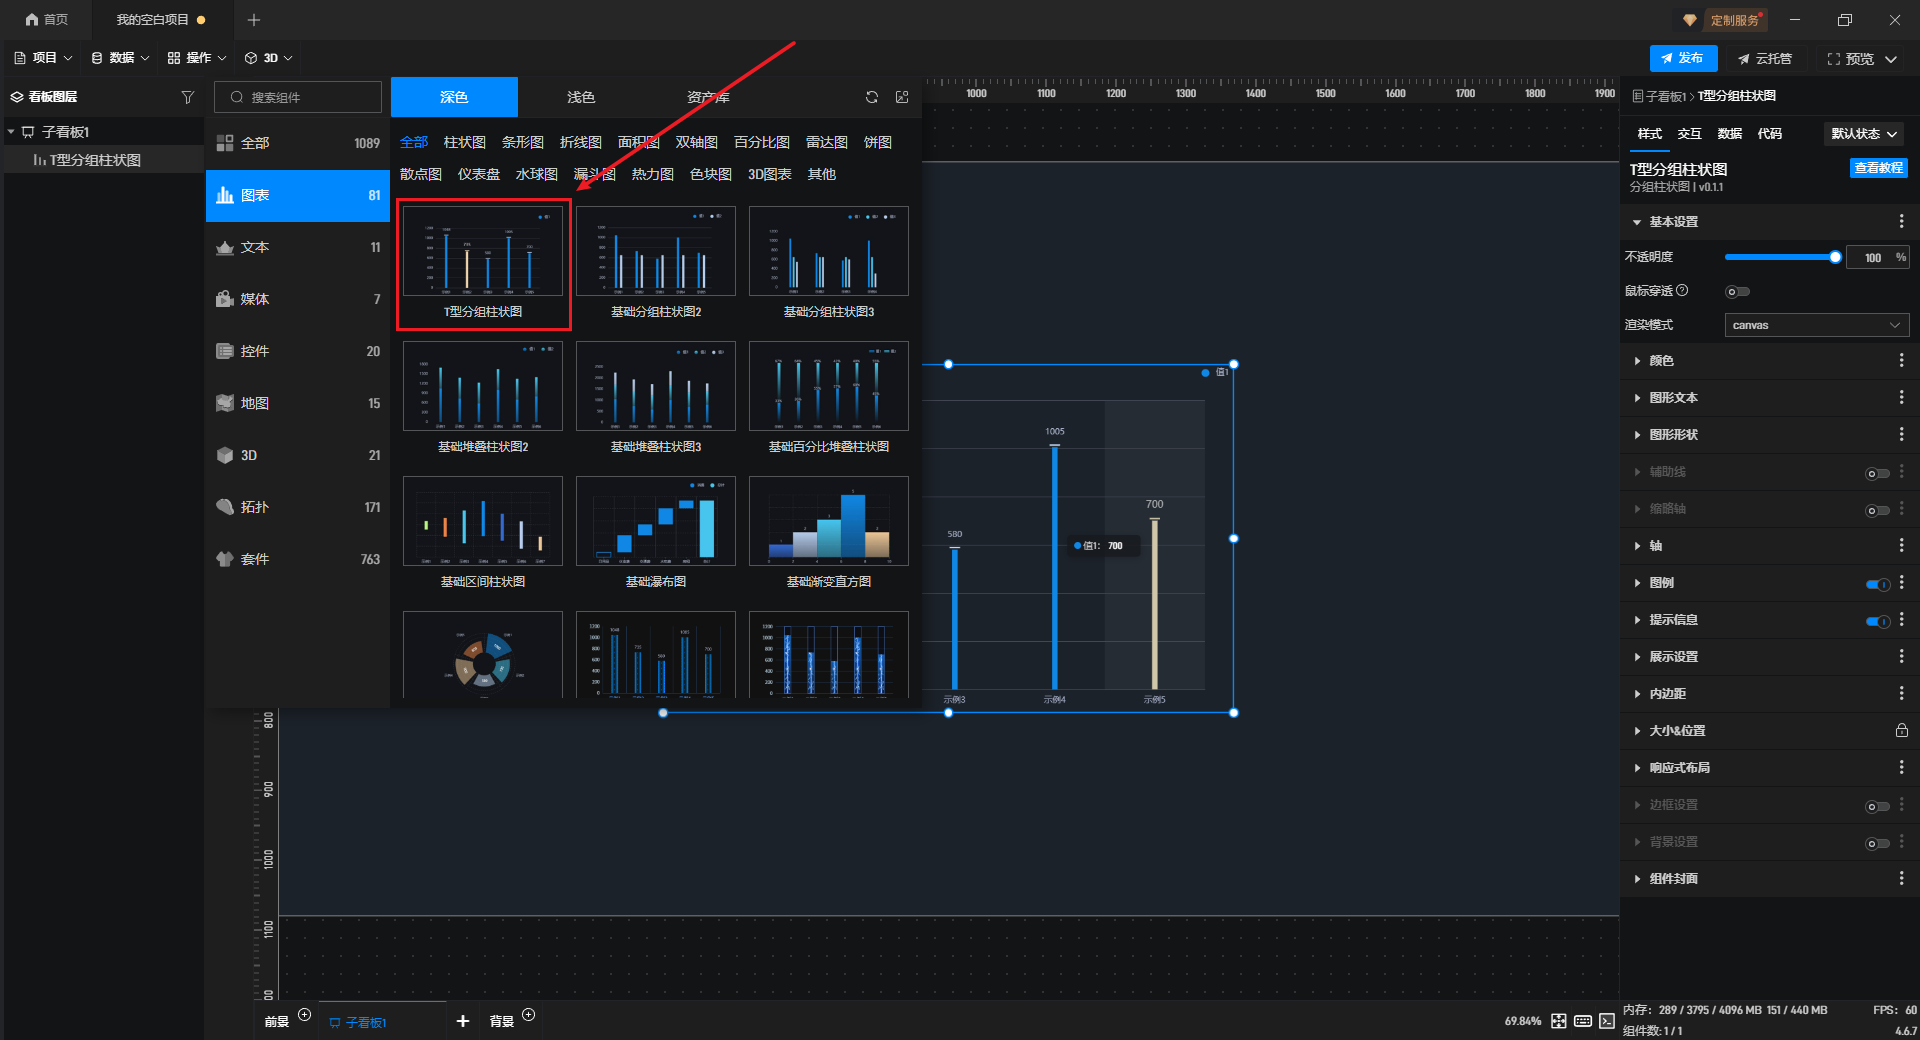Click the lock icon beside 大小&位置
1920x1040 pixels.
pos(1901,731)
